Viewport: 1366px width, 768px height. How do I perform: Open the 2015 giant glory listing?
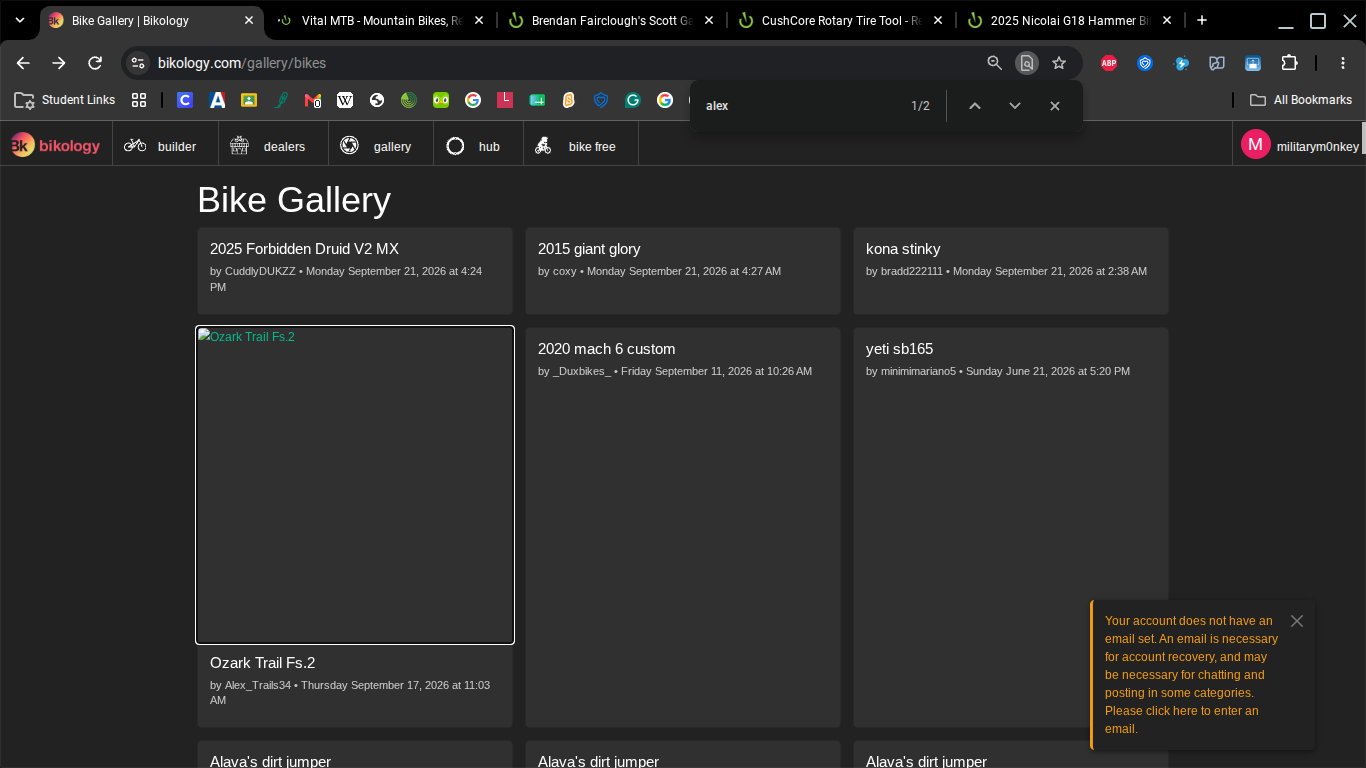pyautogui.click(x=589, y=249)
